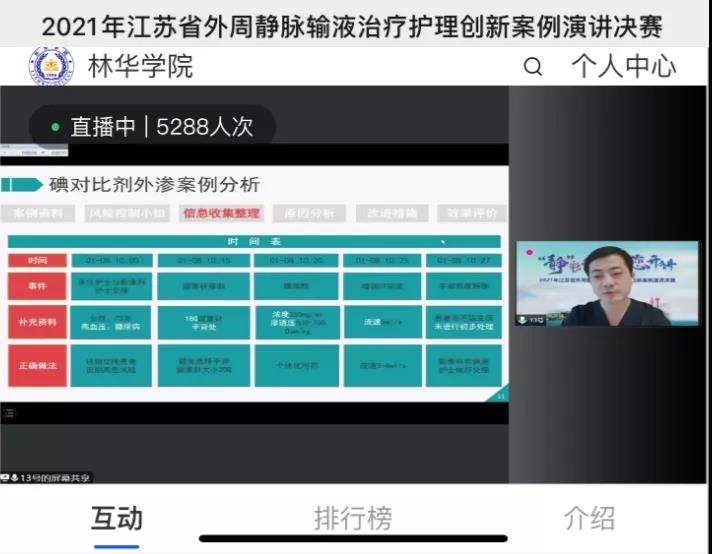This screenshot has width=712, height=554.
Task: Open the 排行榜 ranking tab
Action: pos(352,518)
